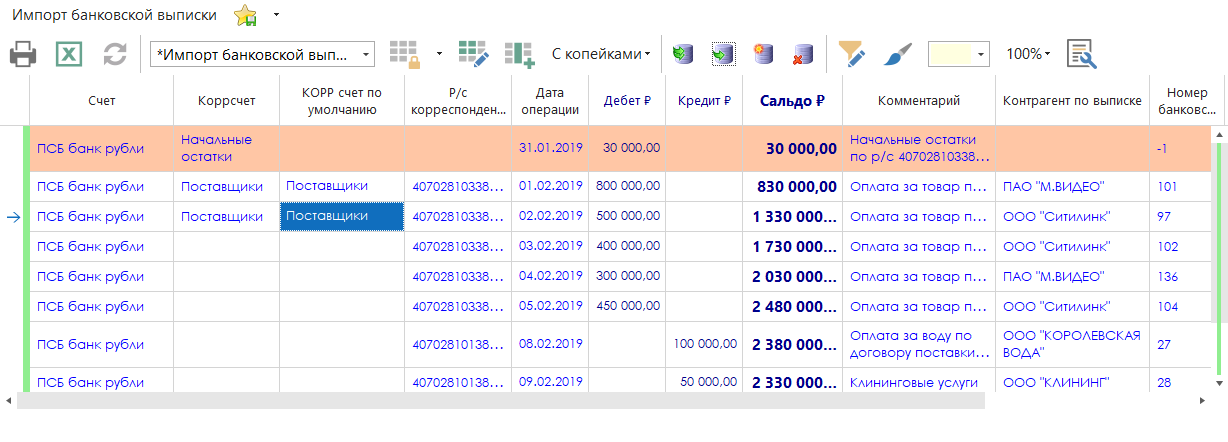Open the pale yellow color picker swatch
1228x442 pixels.
[x=958, y=54]
